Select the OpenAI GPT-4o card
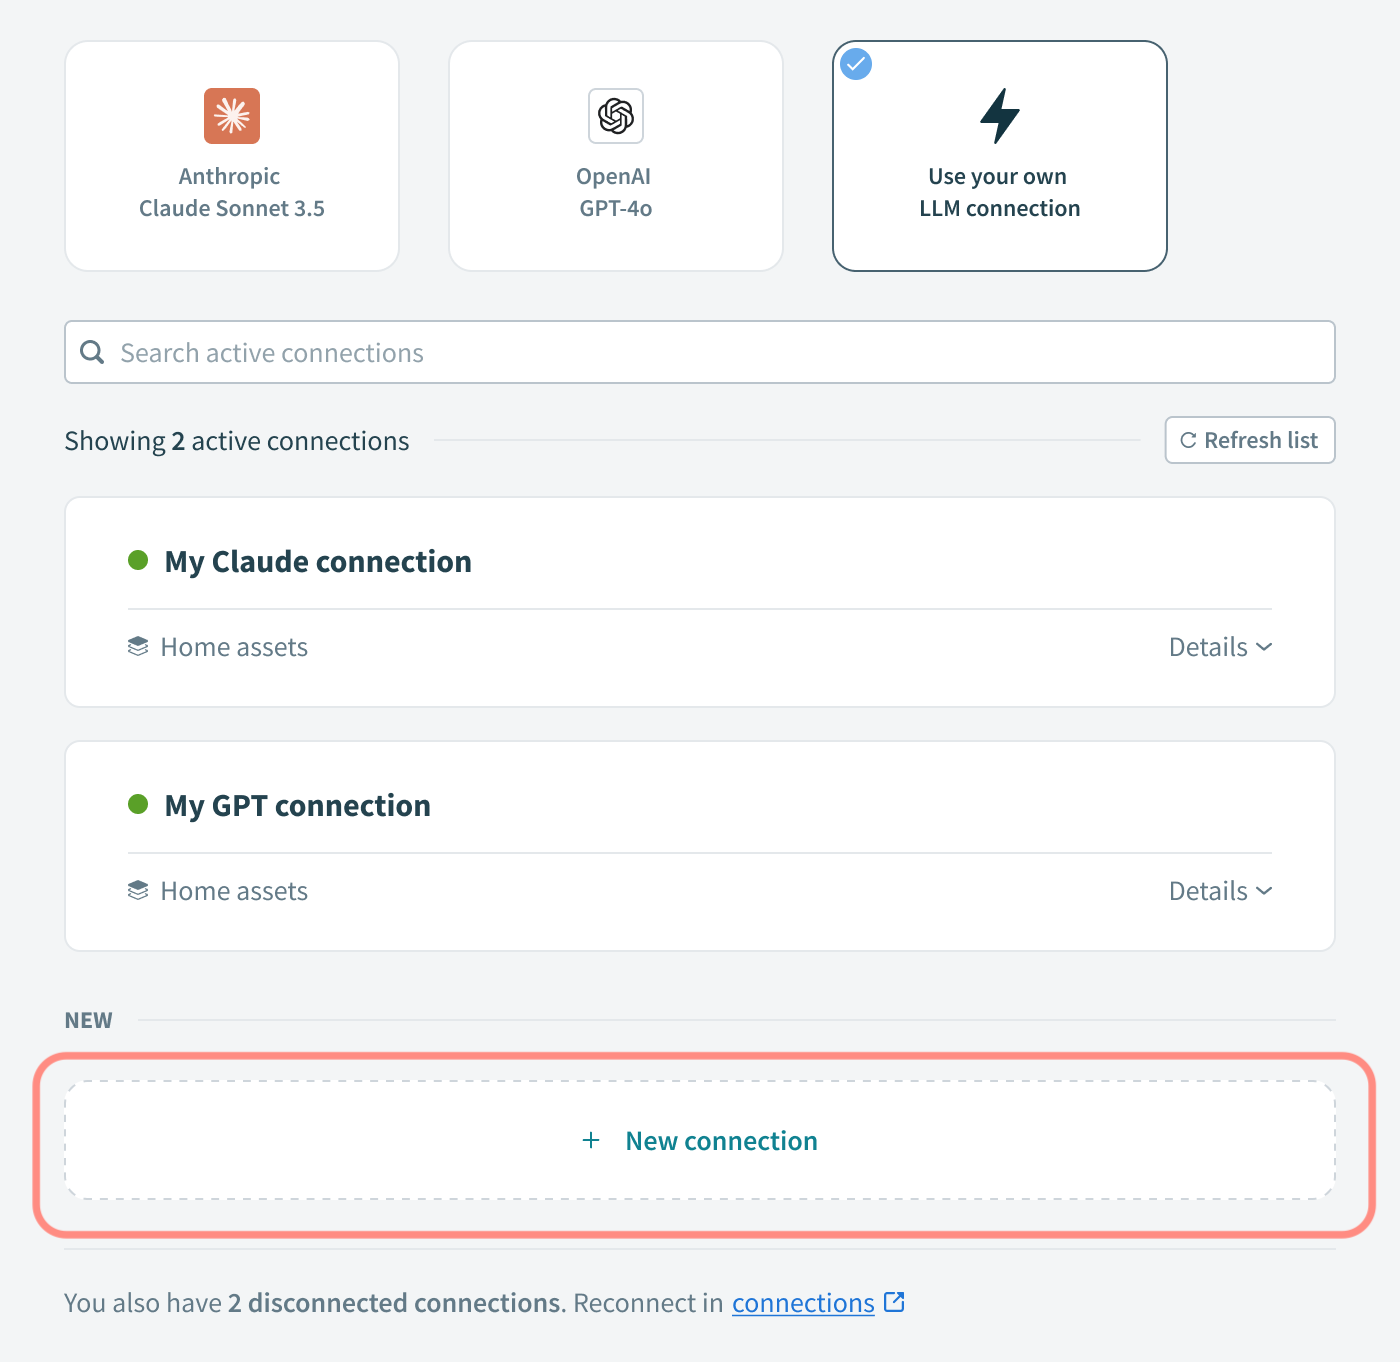 tap(615, 155)
